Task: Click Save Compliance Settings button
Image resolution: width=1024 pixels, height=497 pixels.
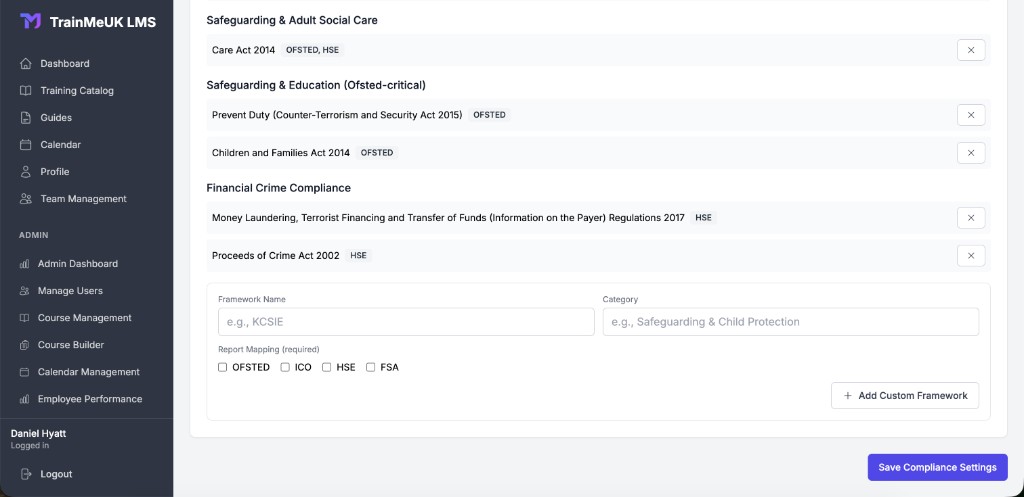Action: tap(937, 468)
